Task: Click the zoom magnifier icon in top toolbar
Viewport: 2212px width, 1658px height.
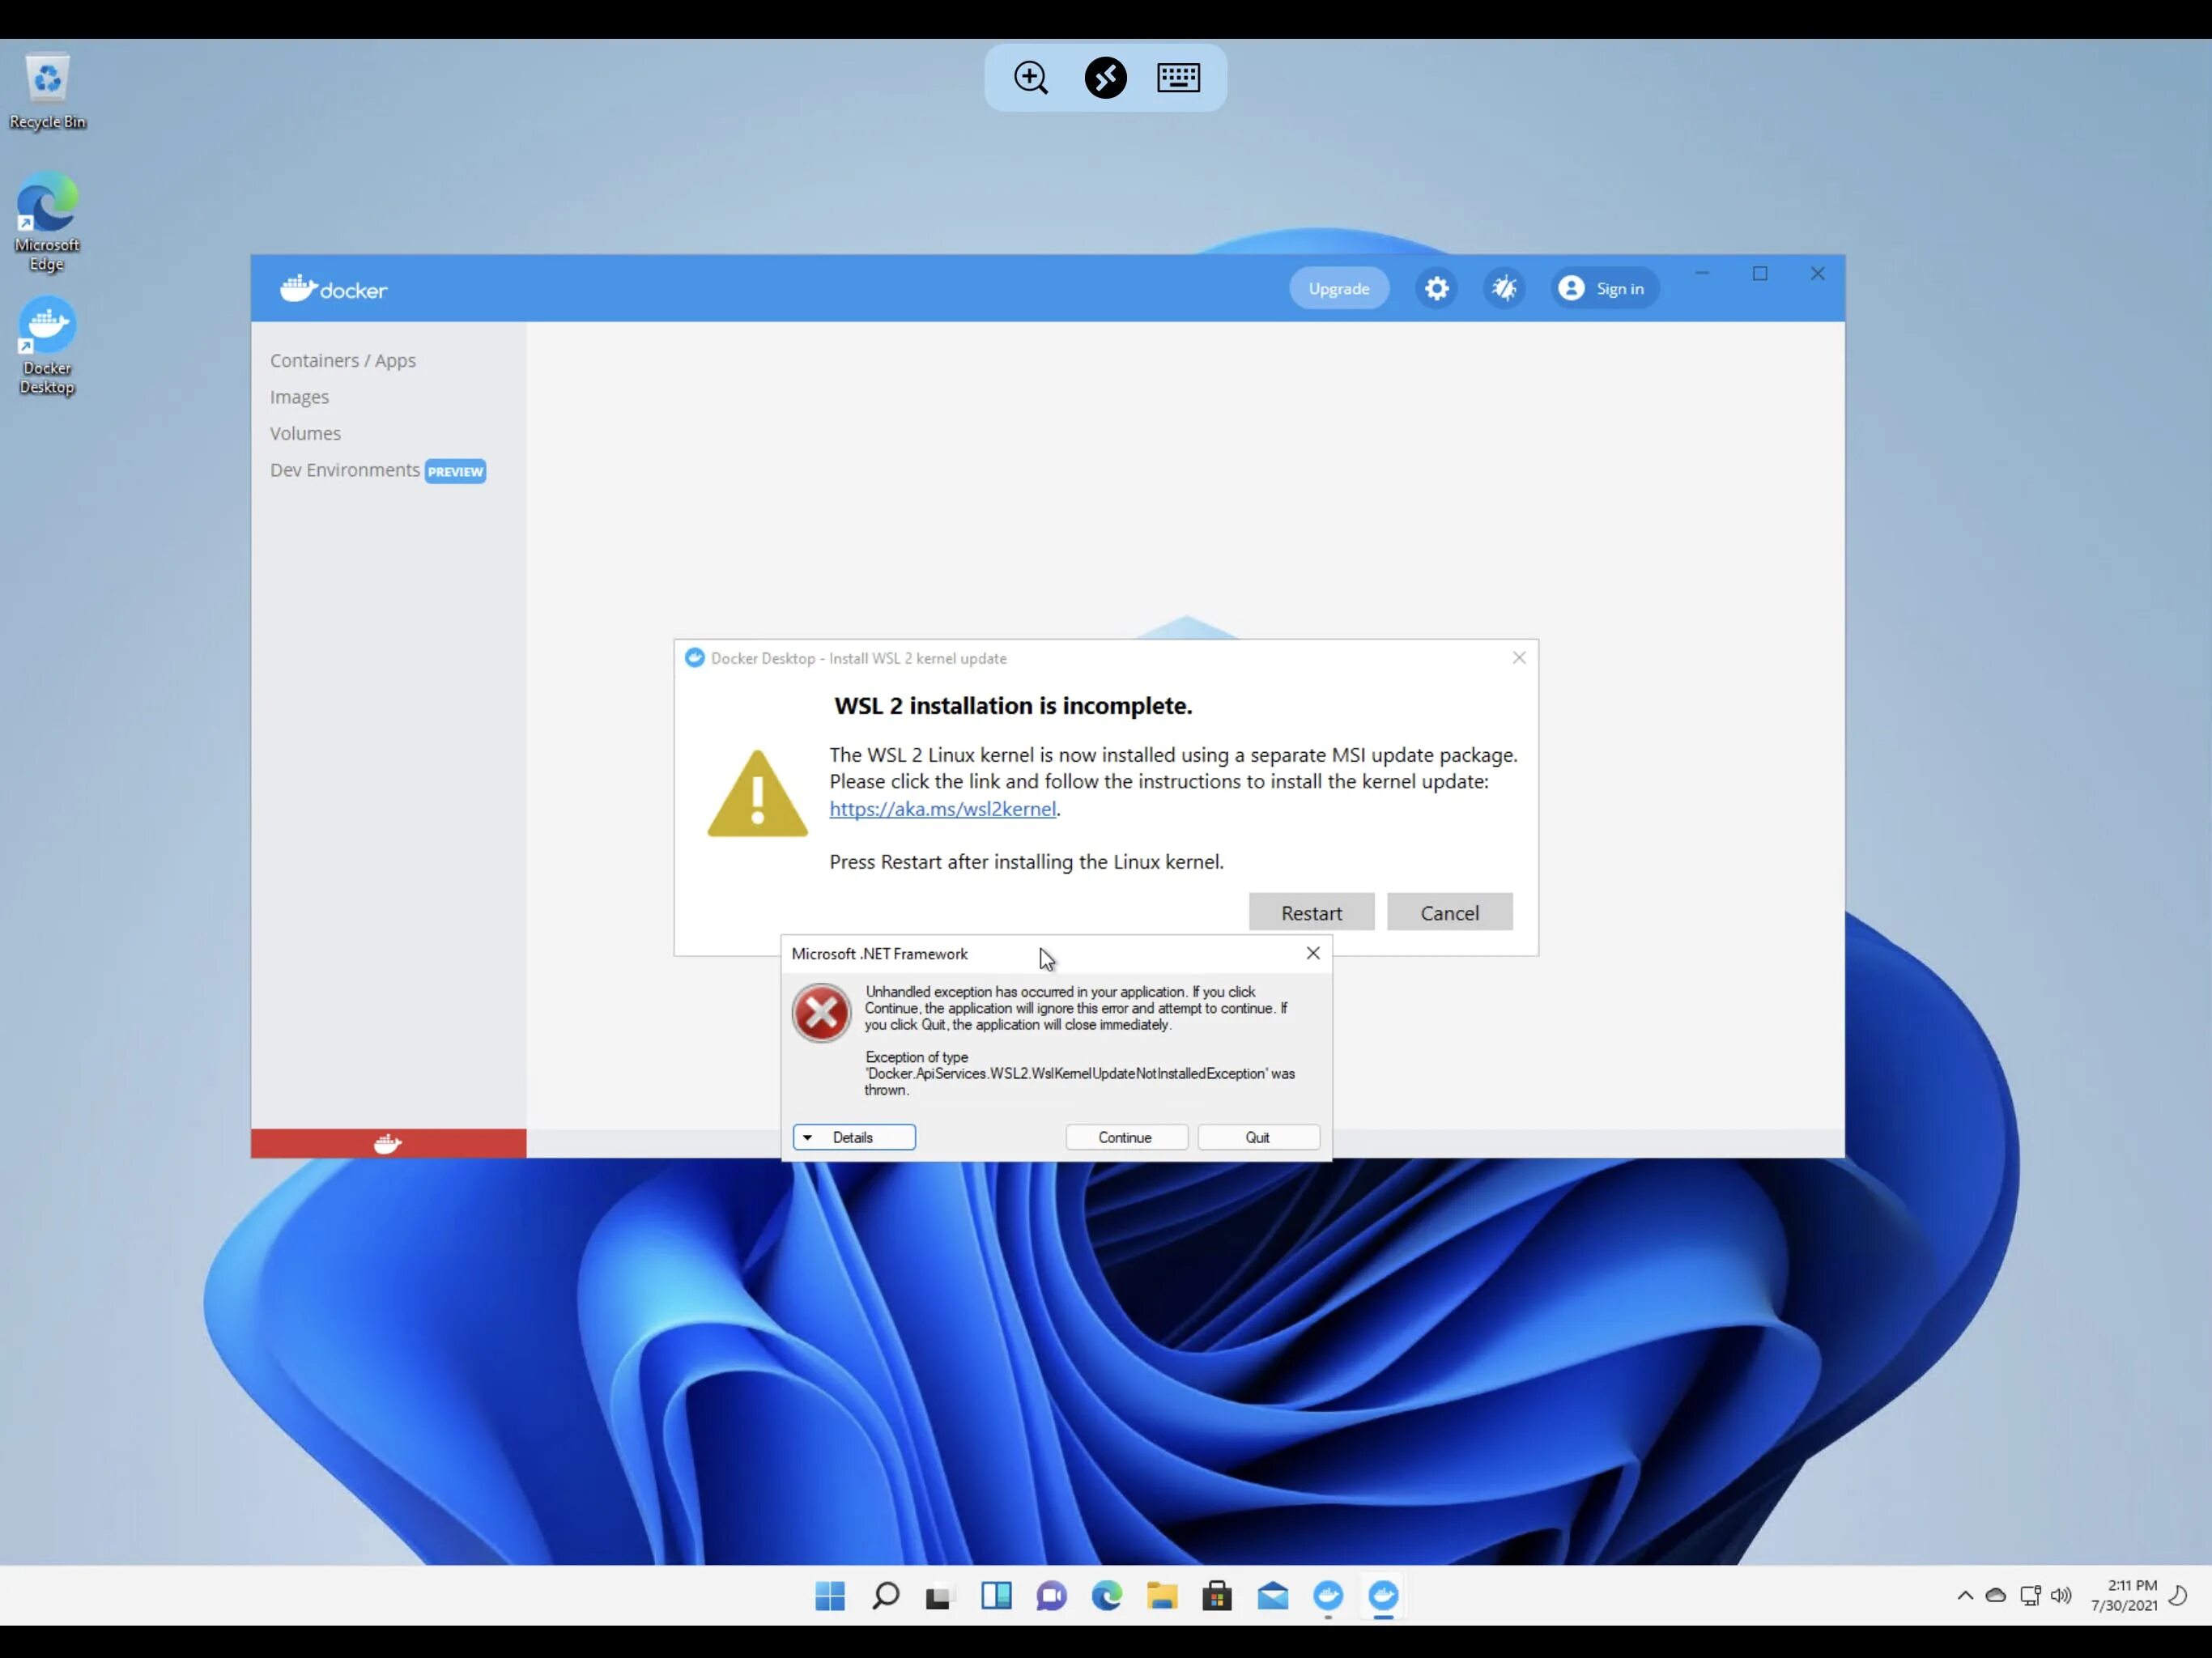Action: (x=1030, y=78)
